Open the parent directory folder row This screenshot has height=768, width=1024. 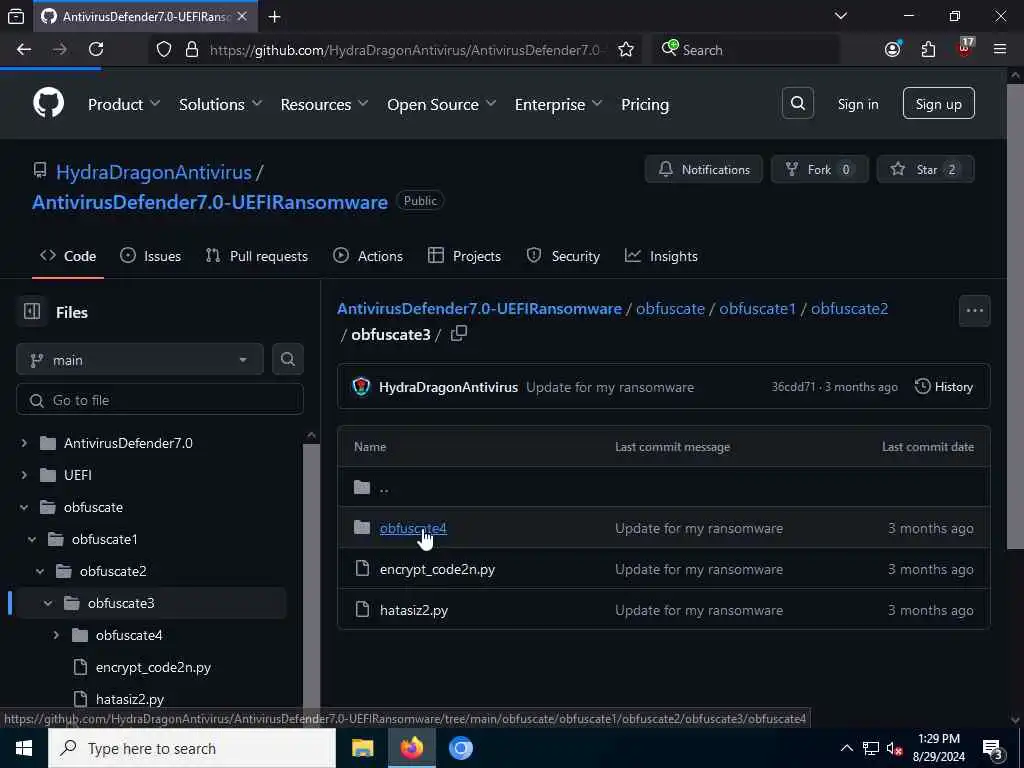664,487
